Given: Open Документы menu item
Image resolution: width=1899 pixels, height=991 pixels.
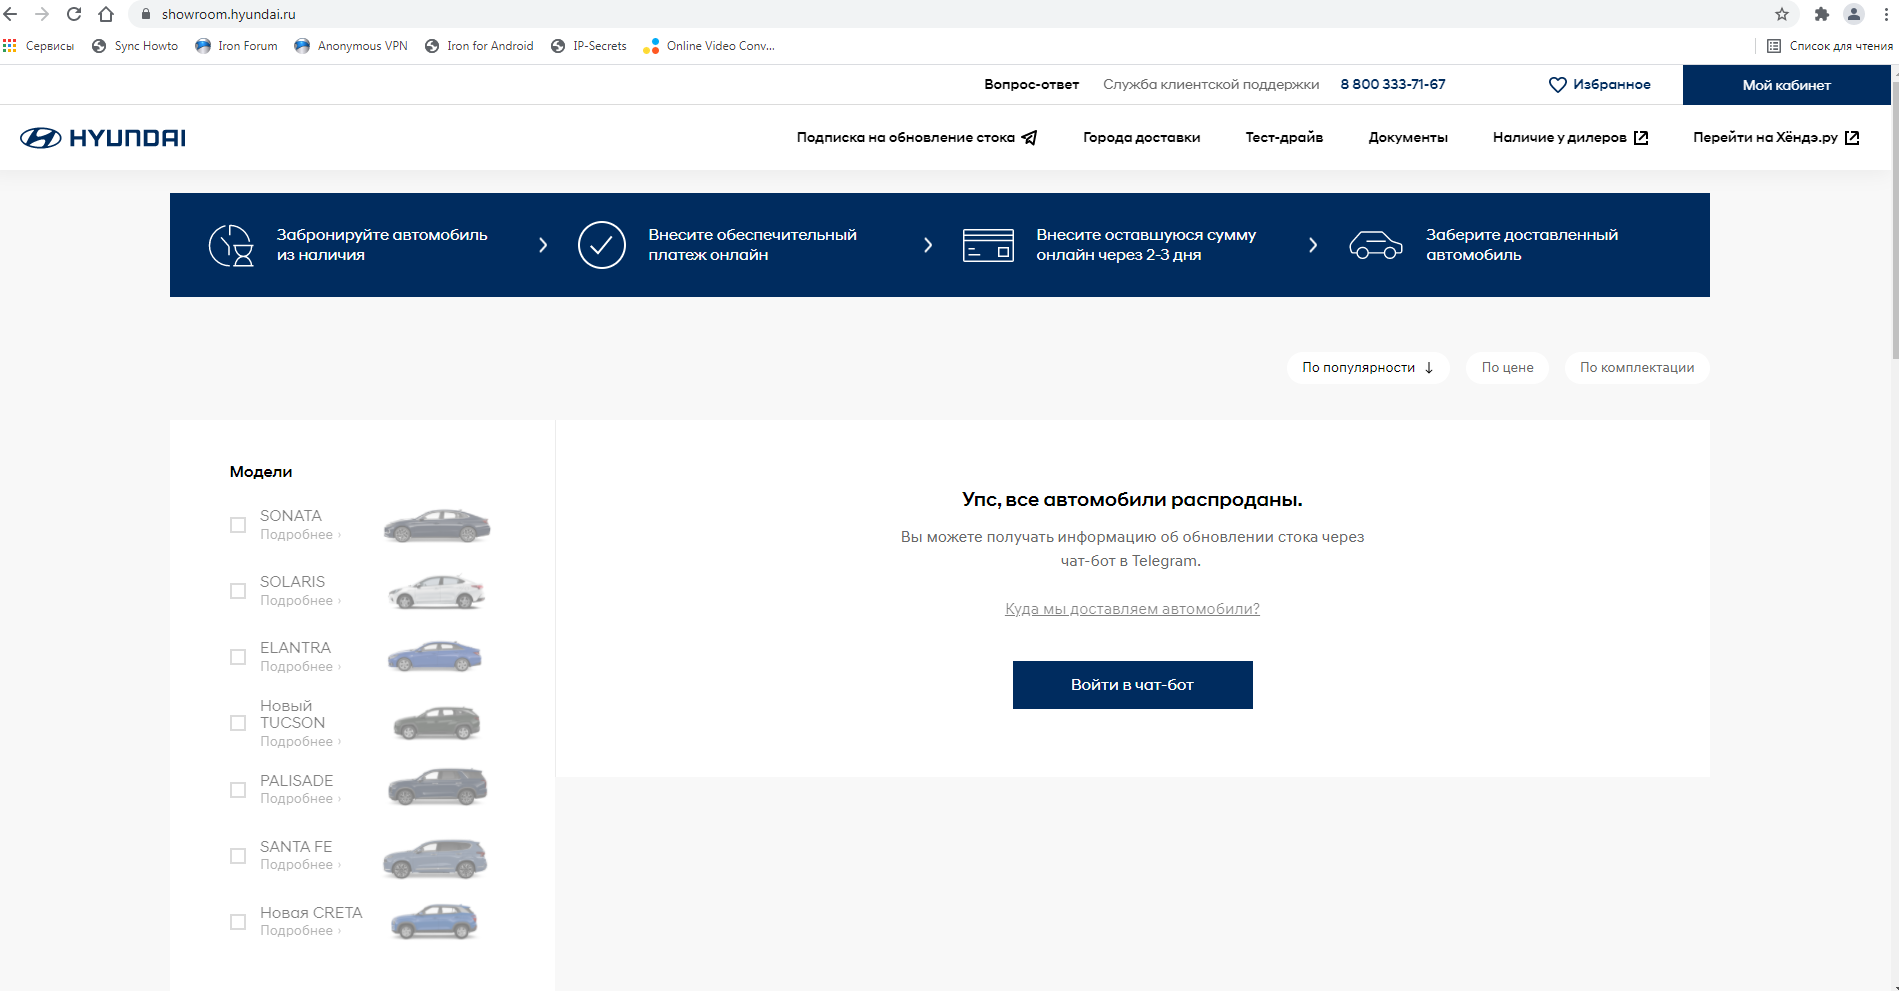Looking at the screenshot, I should (x=1408, y=138).
